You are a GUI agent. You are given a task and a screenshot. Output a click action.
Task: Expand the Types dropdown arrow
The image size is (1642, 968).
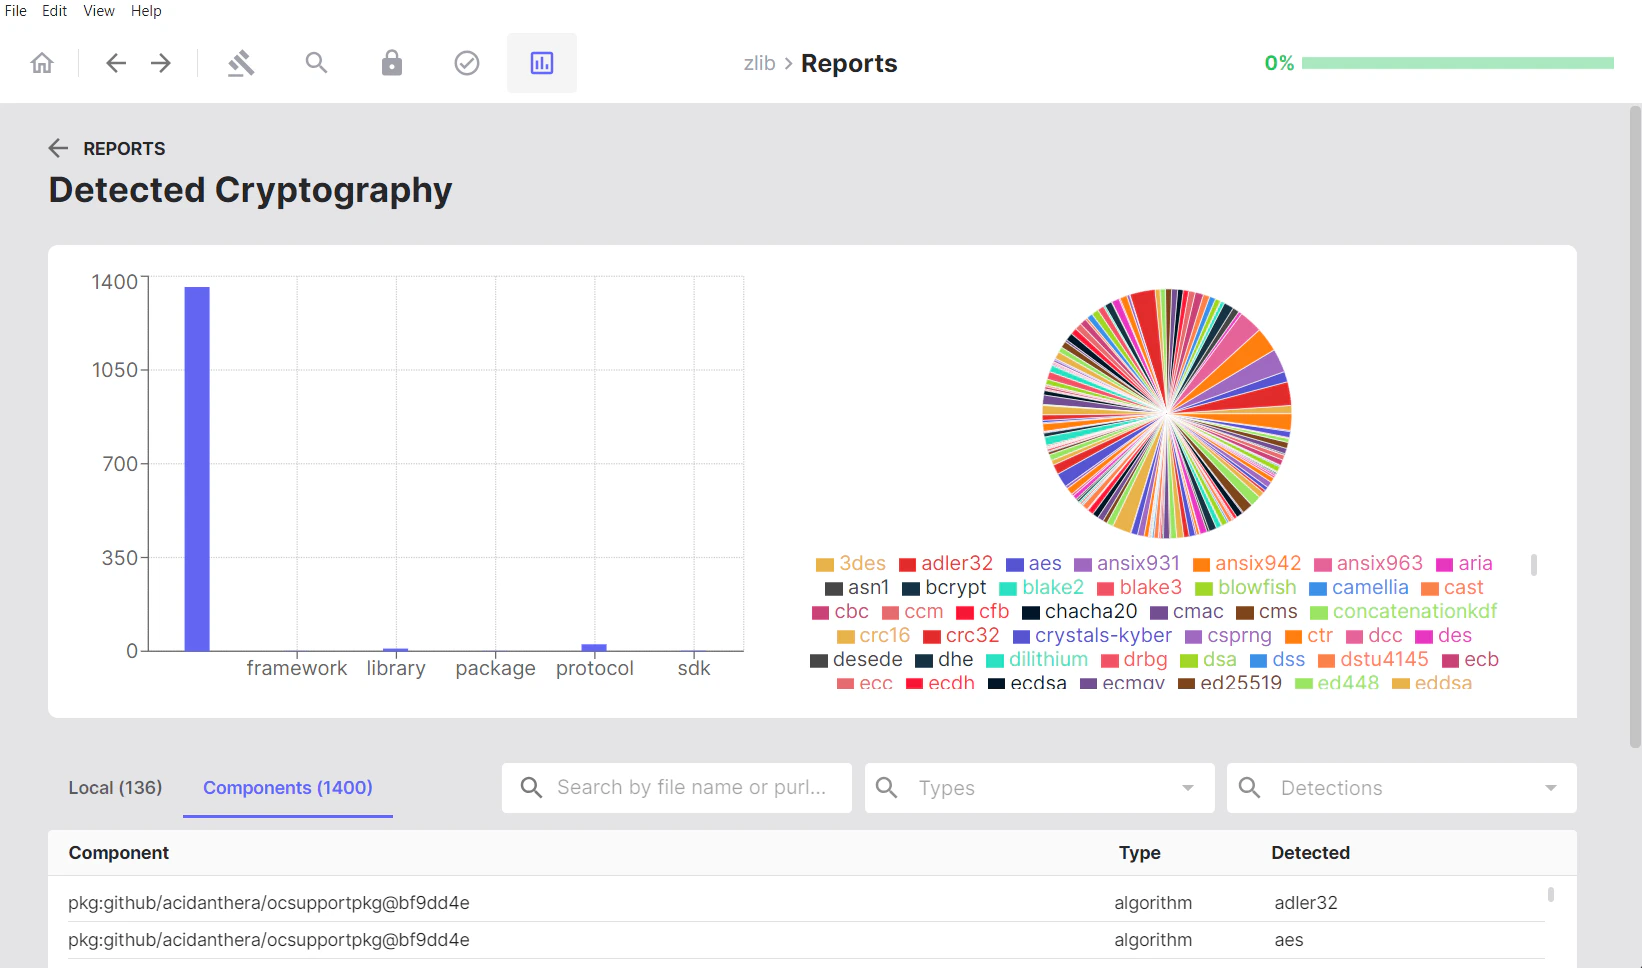(1188, 788)
